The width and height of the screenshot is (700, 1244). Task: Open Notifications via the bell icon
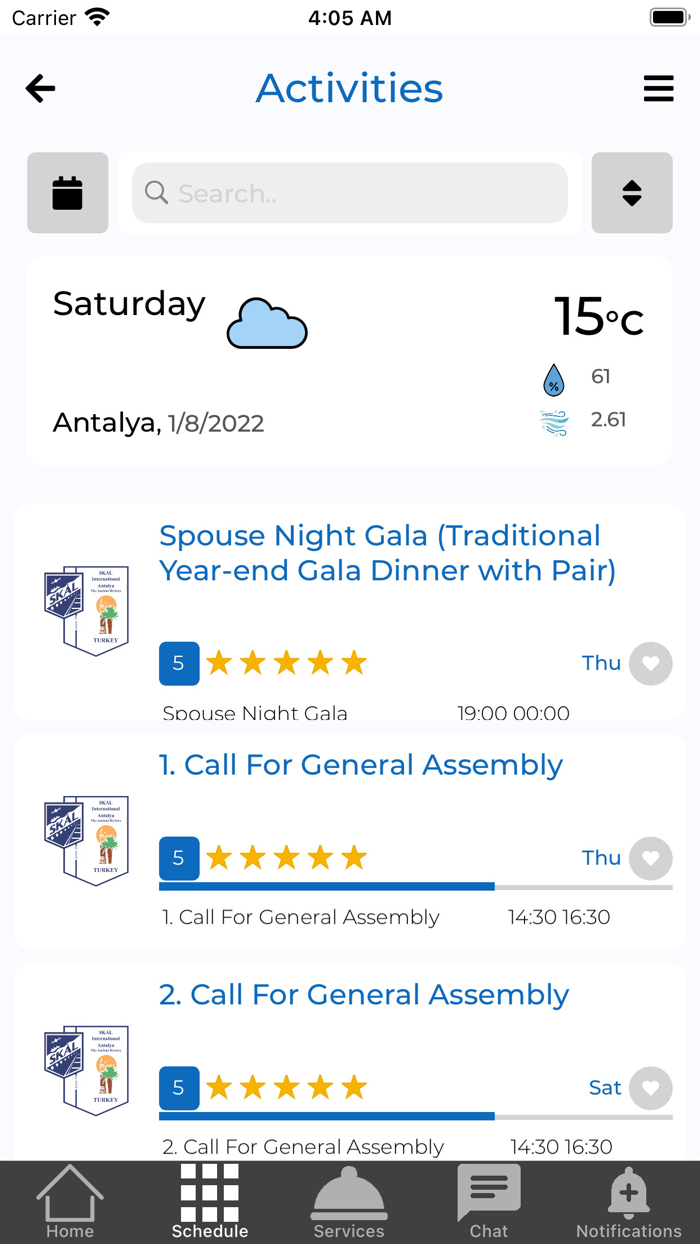pyautogui.click(x=628, y=1192)
